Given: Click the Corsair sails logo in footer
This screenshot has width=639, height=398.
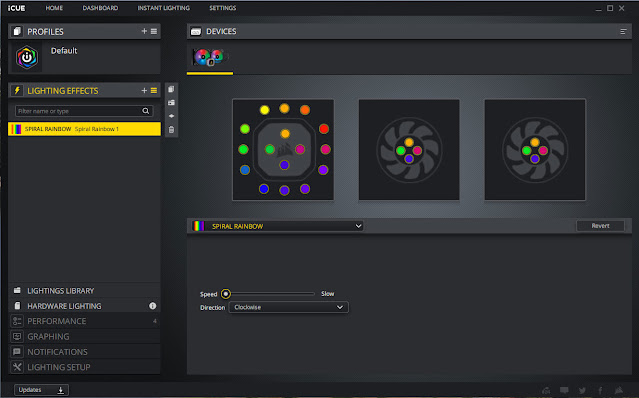Looking at the screenshot, I should (619, 390).
